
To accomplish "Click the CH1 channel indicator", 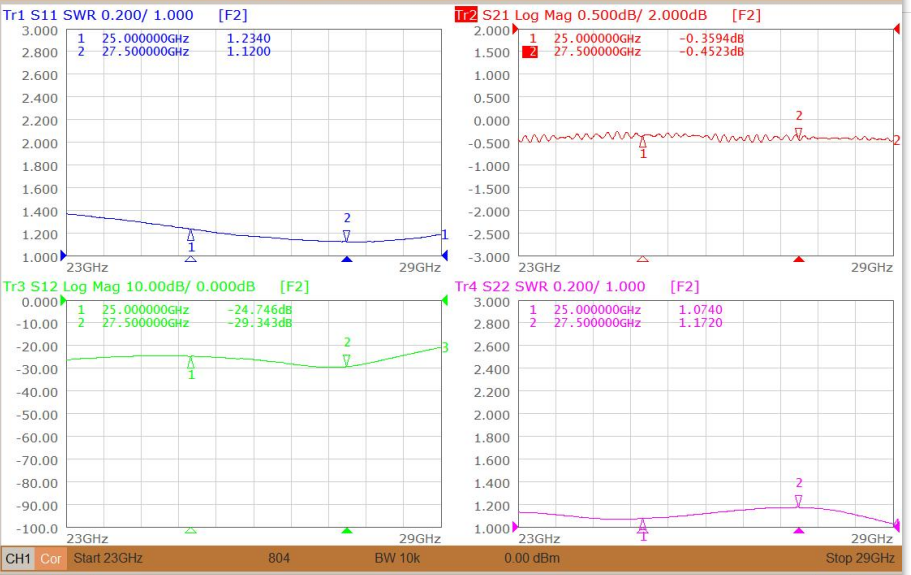I will click(18, 559).
